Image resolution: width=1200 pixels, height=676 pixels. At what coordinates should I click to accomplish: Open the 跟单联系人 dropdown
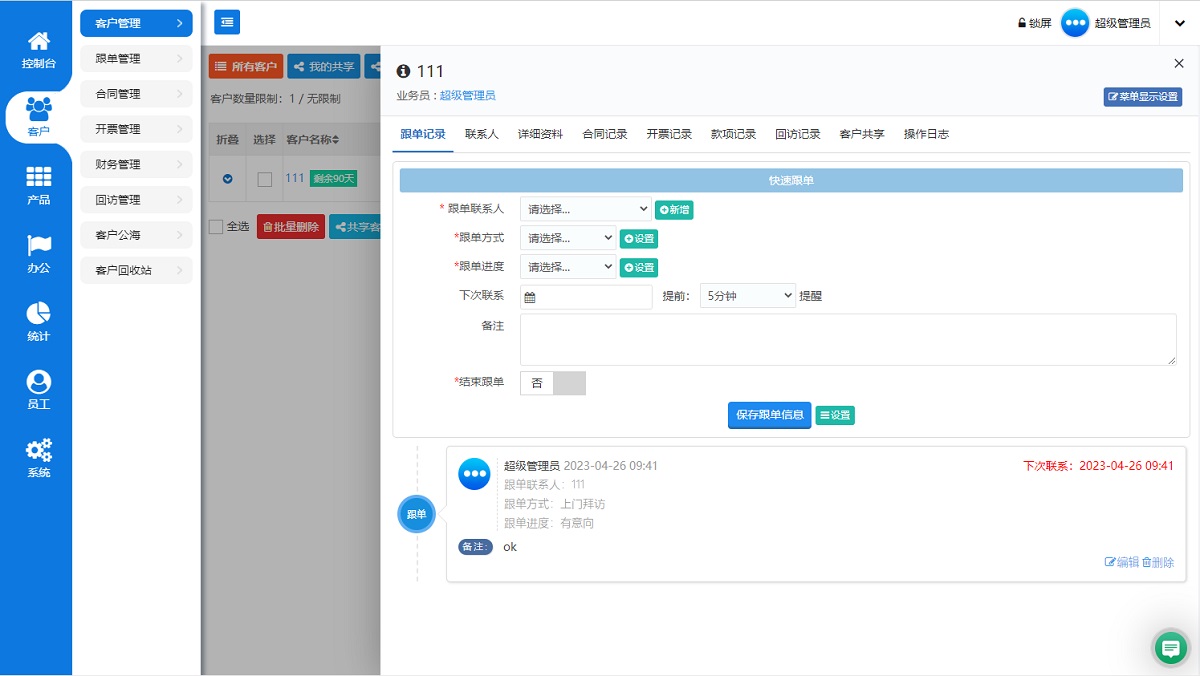click(x=585, y=209)
